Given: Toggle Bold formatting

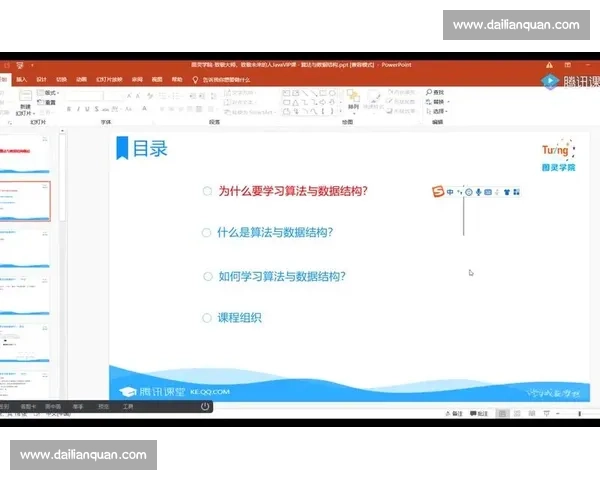Looking at the screenshot, I should (x=69, y=109).
